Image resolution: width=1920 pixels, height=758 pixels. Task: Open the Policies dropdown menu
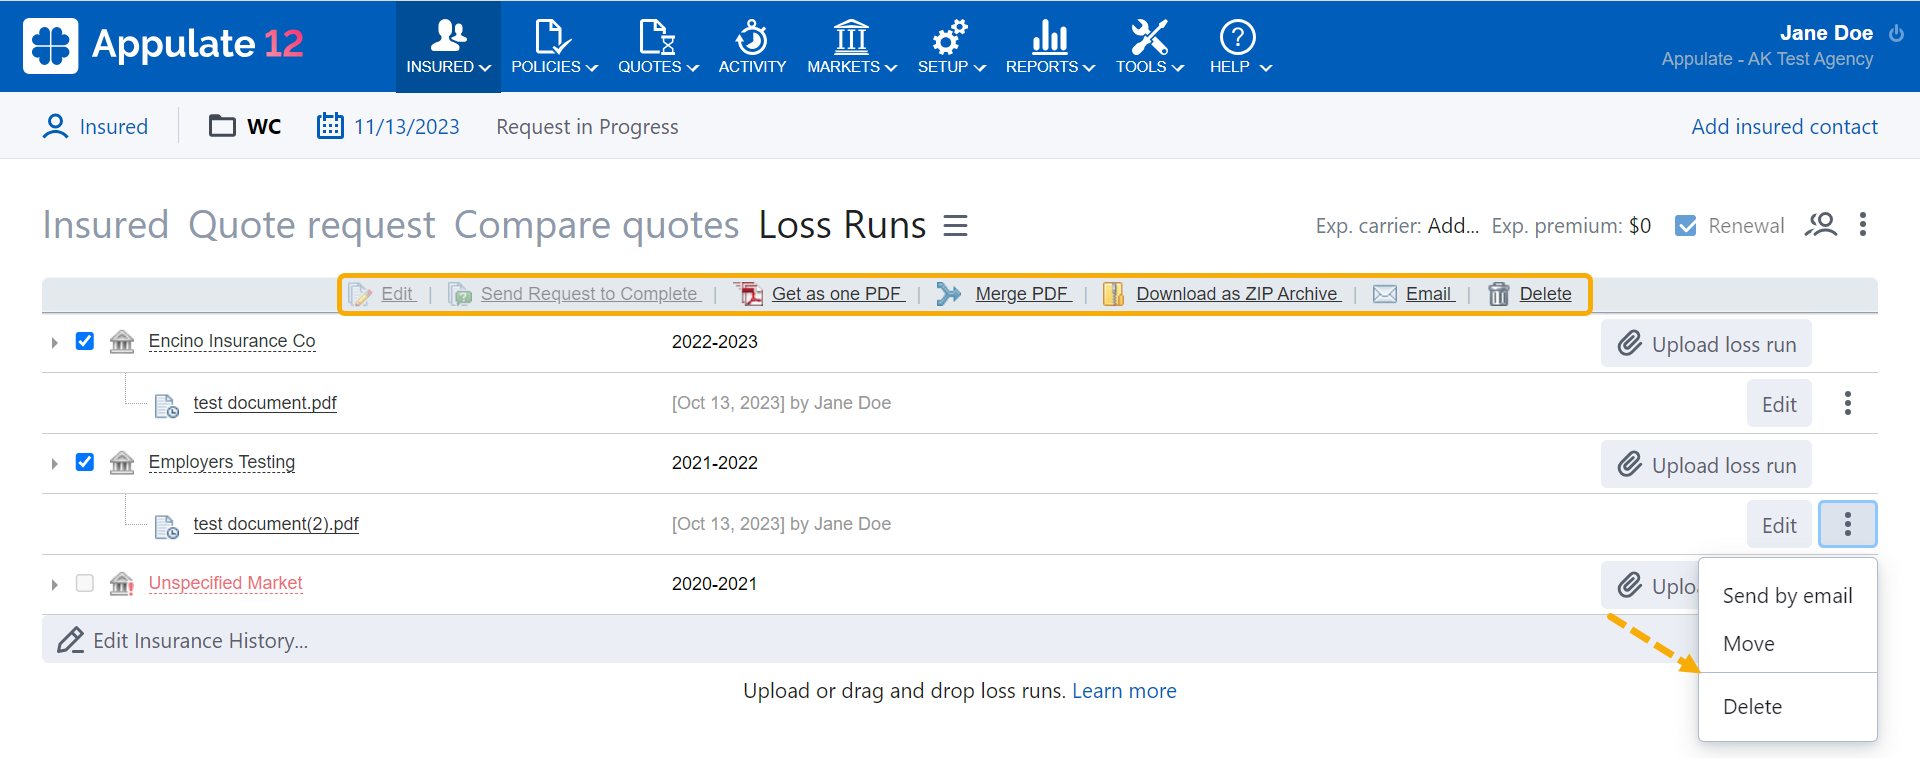tap(554, 46)
